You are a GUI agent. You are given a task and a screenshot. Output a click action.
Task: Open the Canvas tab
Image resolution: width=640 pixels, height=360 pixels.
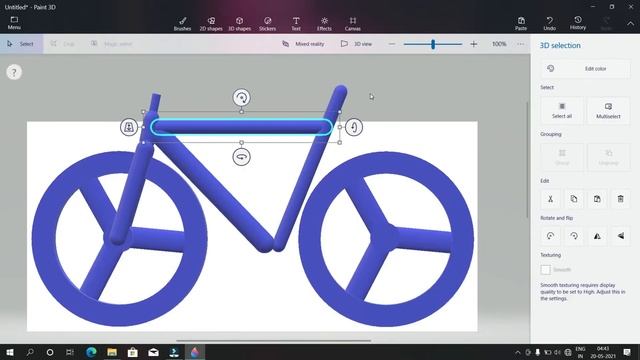coord(353,24)
